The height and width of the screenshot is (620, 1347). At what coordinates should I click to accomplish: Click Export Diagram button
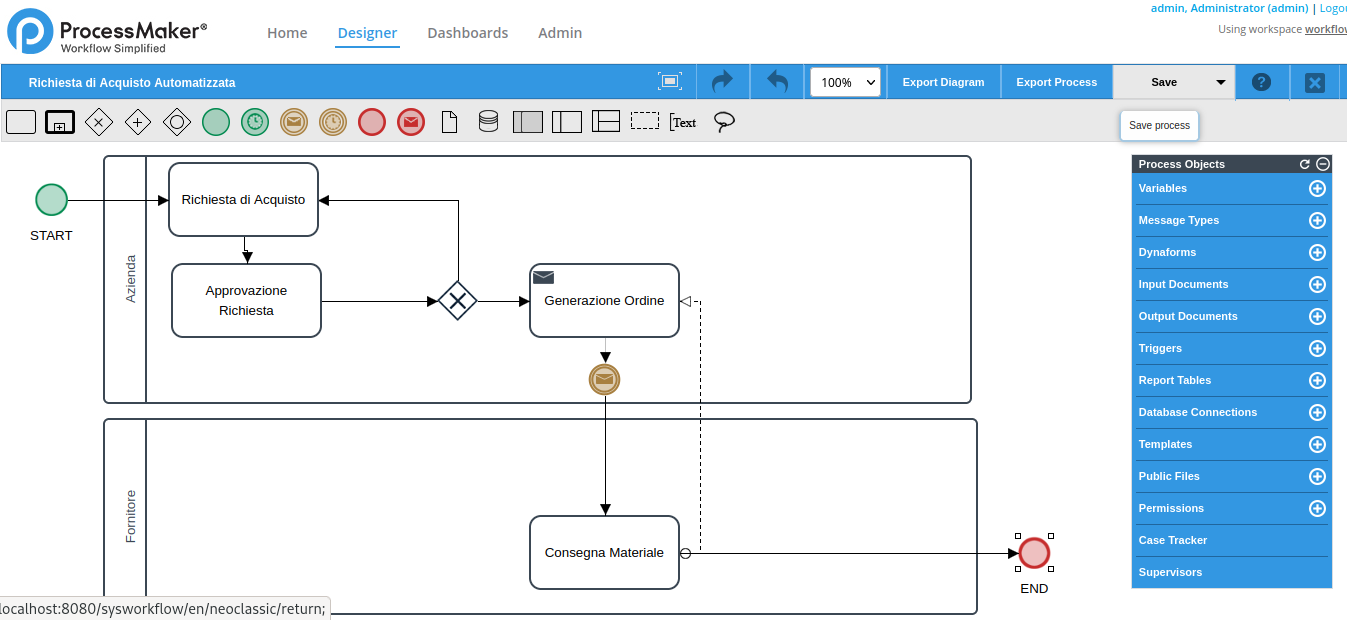943,82
